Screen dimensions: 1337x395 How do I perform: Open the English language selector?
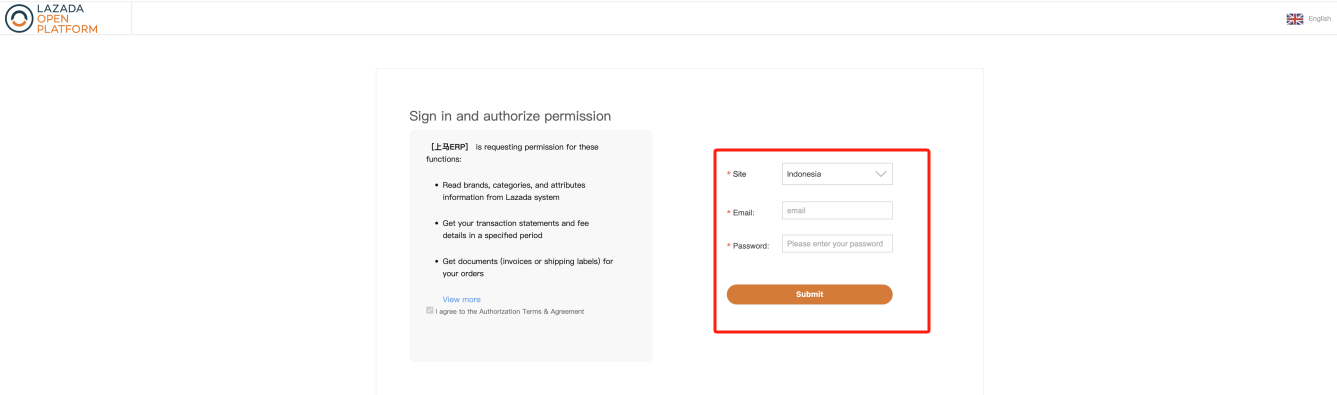(1308, 19)
